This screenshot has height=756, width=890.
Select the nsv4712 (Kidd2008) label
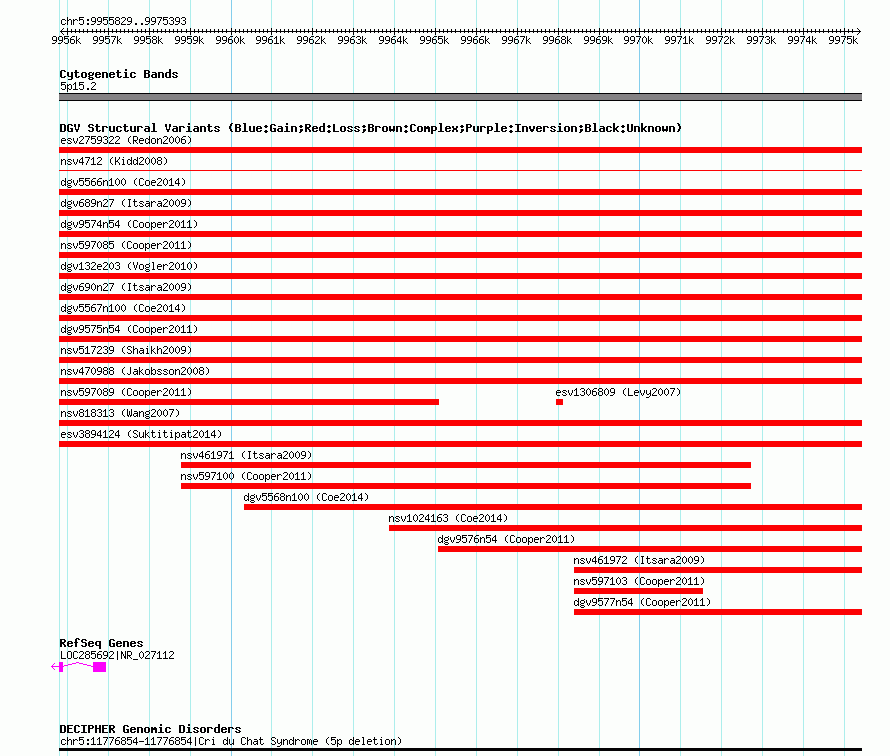pyautogui.click(x=114, y=161)
